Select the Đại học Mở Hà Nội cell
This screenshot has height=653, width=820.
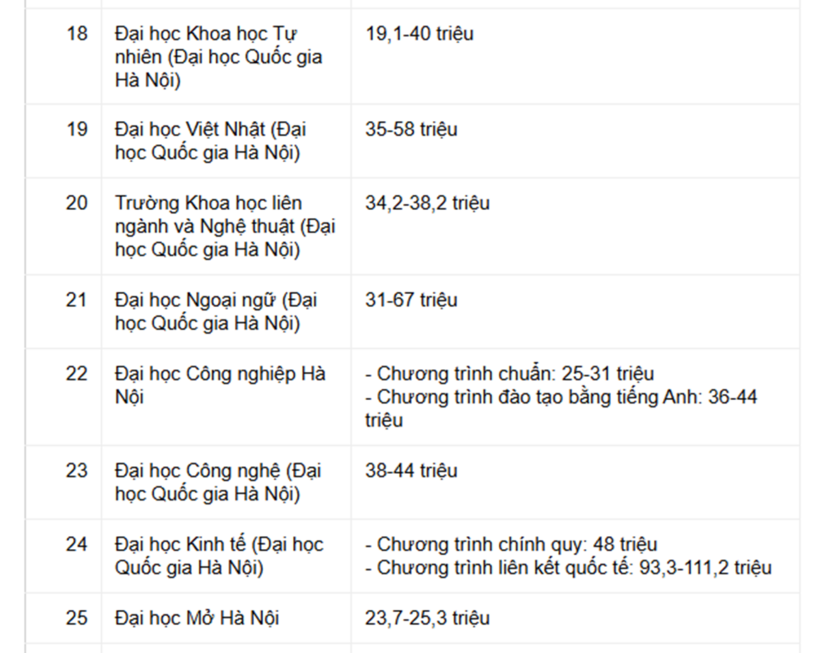pos(197,618)
